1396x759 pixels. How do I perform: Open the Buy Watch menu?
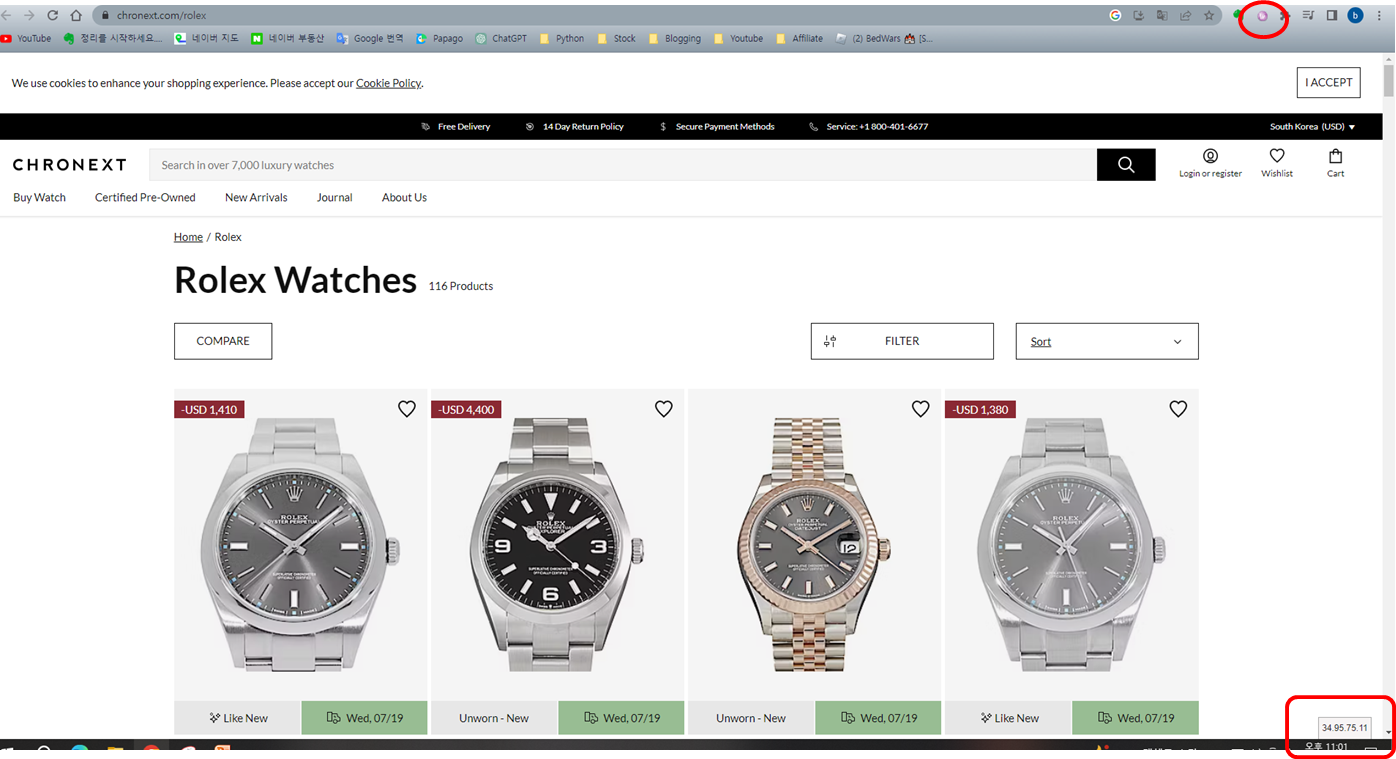coord(39,198)
